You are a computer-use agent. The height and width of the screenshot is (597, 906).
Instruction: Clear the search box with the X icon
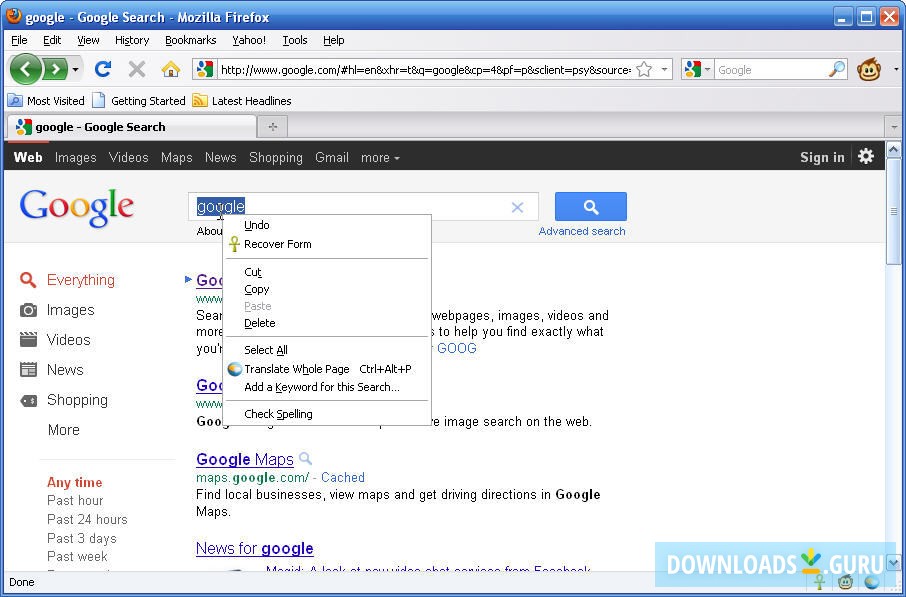[517, 207]
